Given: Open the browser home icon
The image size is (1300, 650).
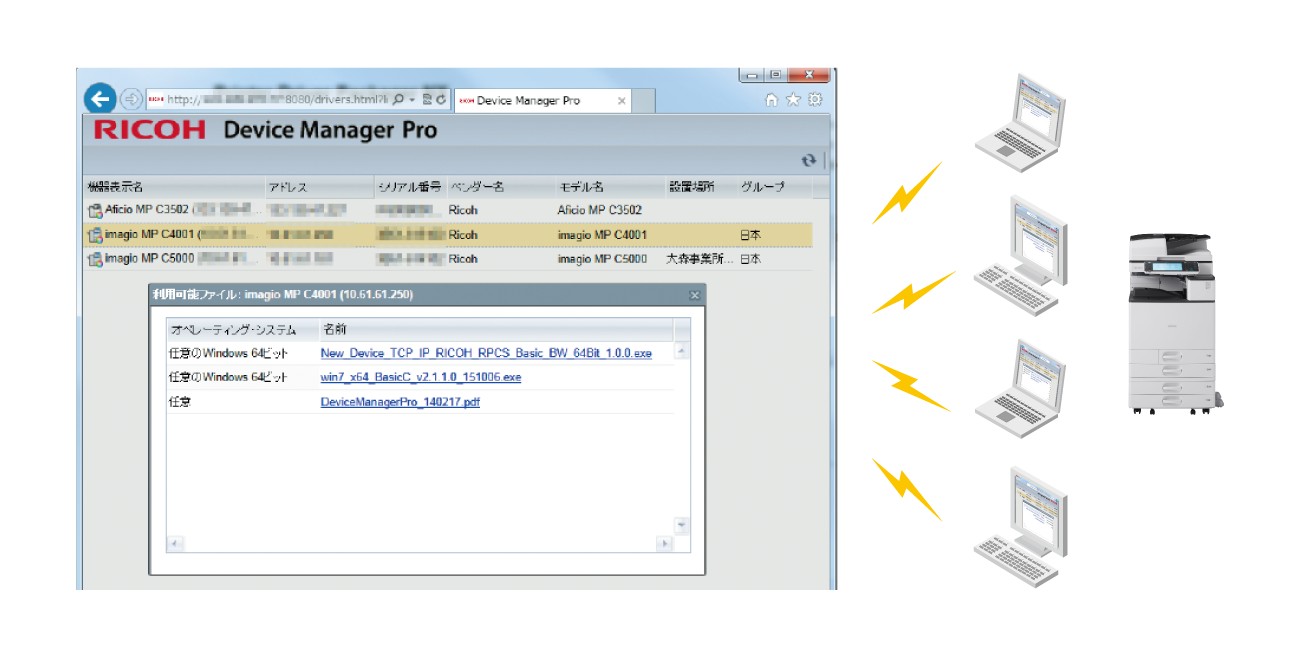Looking at the screenshot, I should (771, 99).
